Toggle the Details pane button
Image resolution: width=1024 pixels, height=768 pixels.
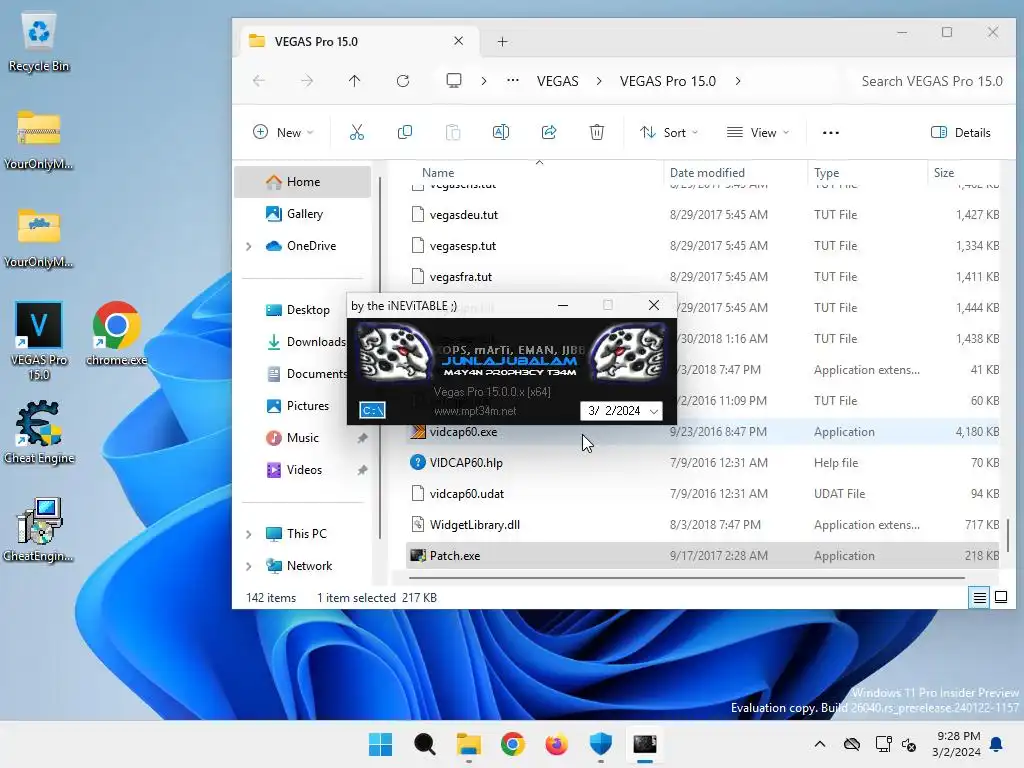point(960,133)
